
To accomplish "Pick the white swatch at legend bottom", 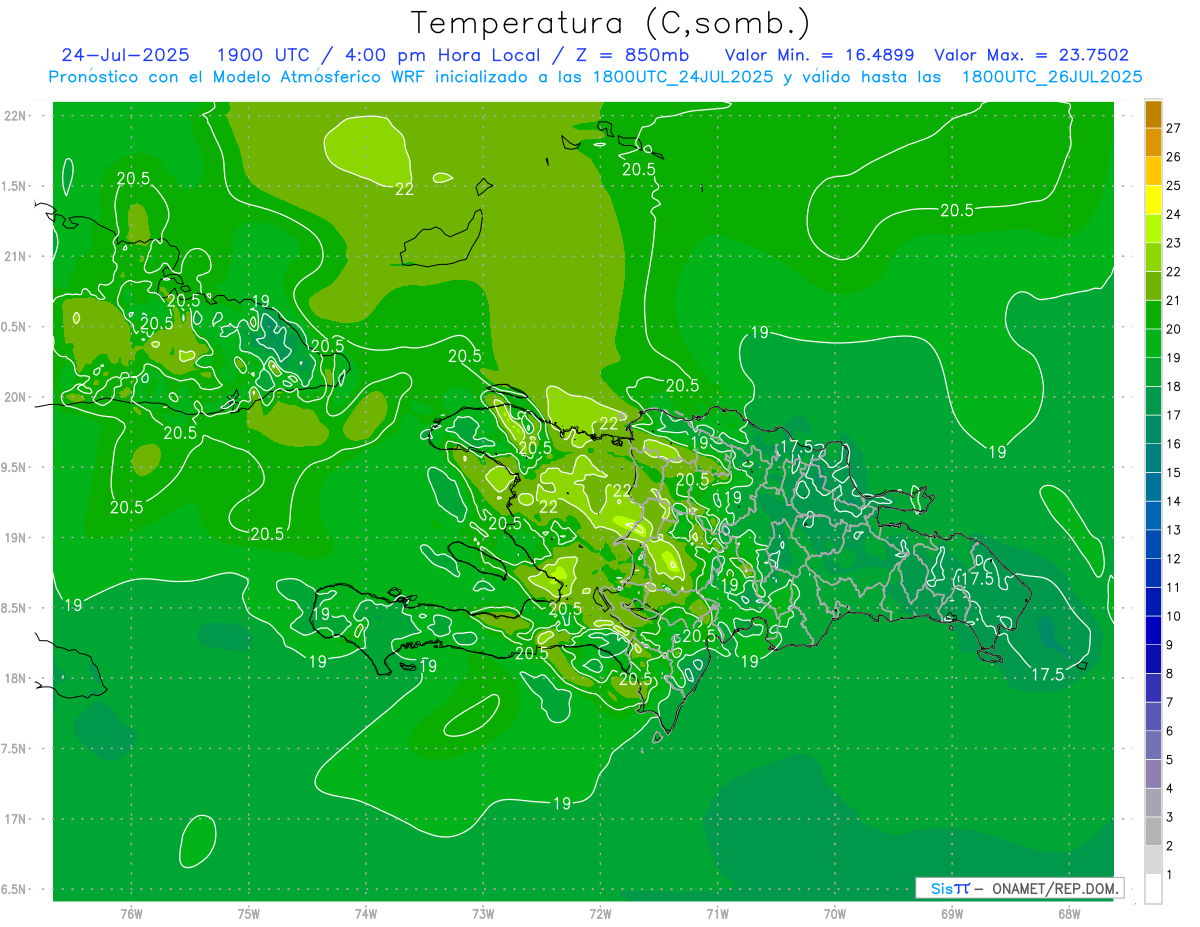I will [1153, 889].
